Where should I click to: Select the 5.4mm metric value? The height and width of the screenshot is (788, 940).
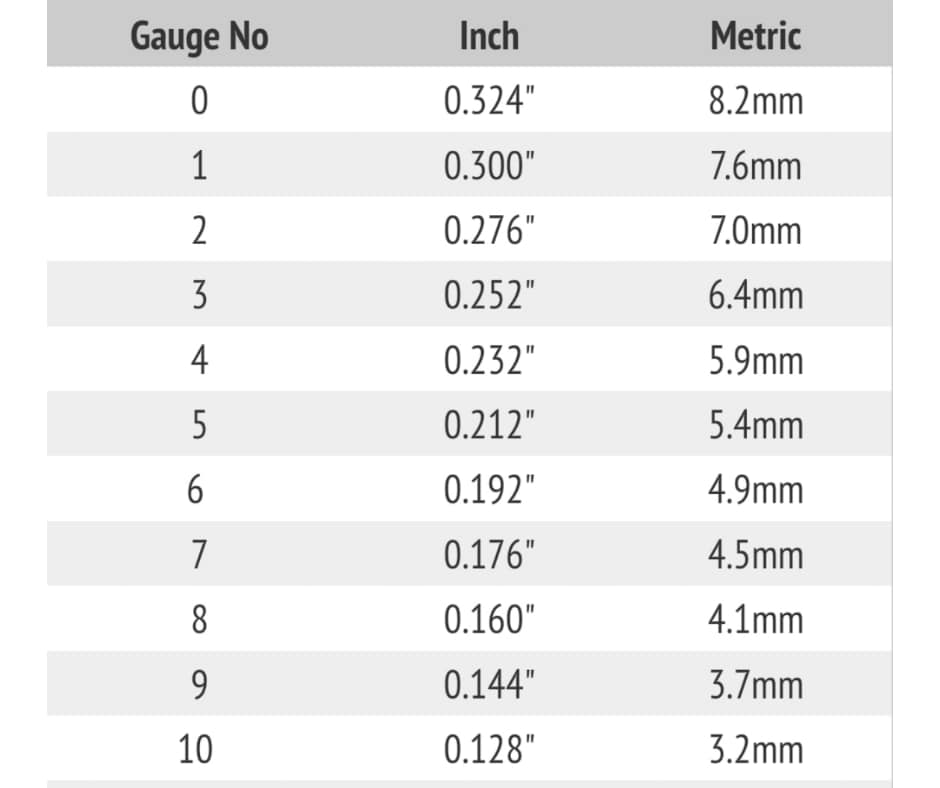(x=755, y=425)
